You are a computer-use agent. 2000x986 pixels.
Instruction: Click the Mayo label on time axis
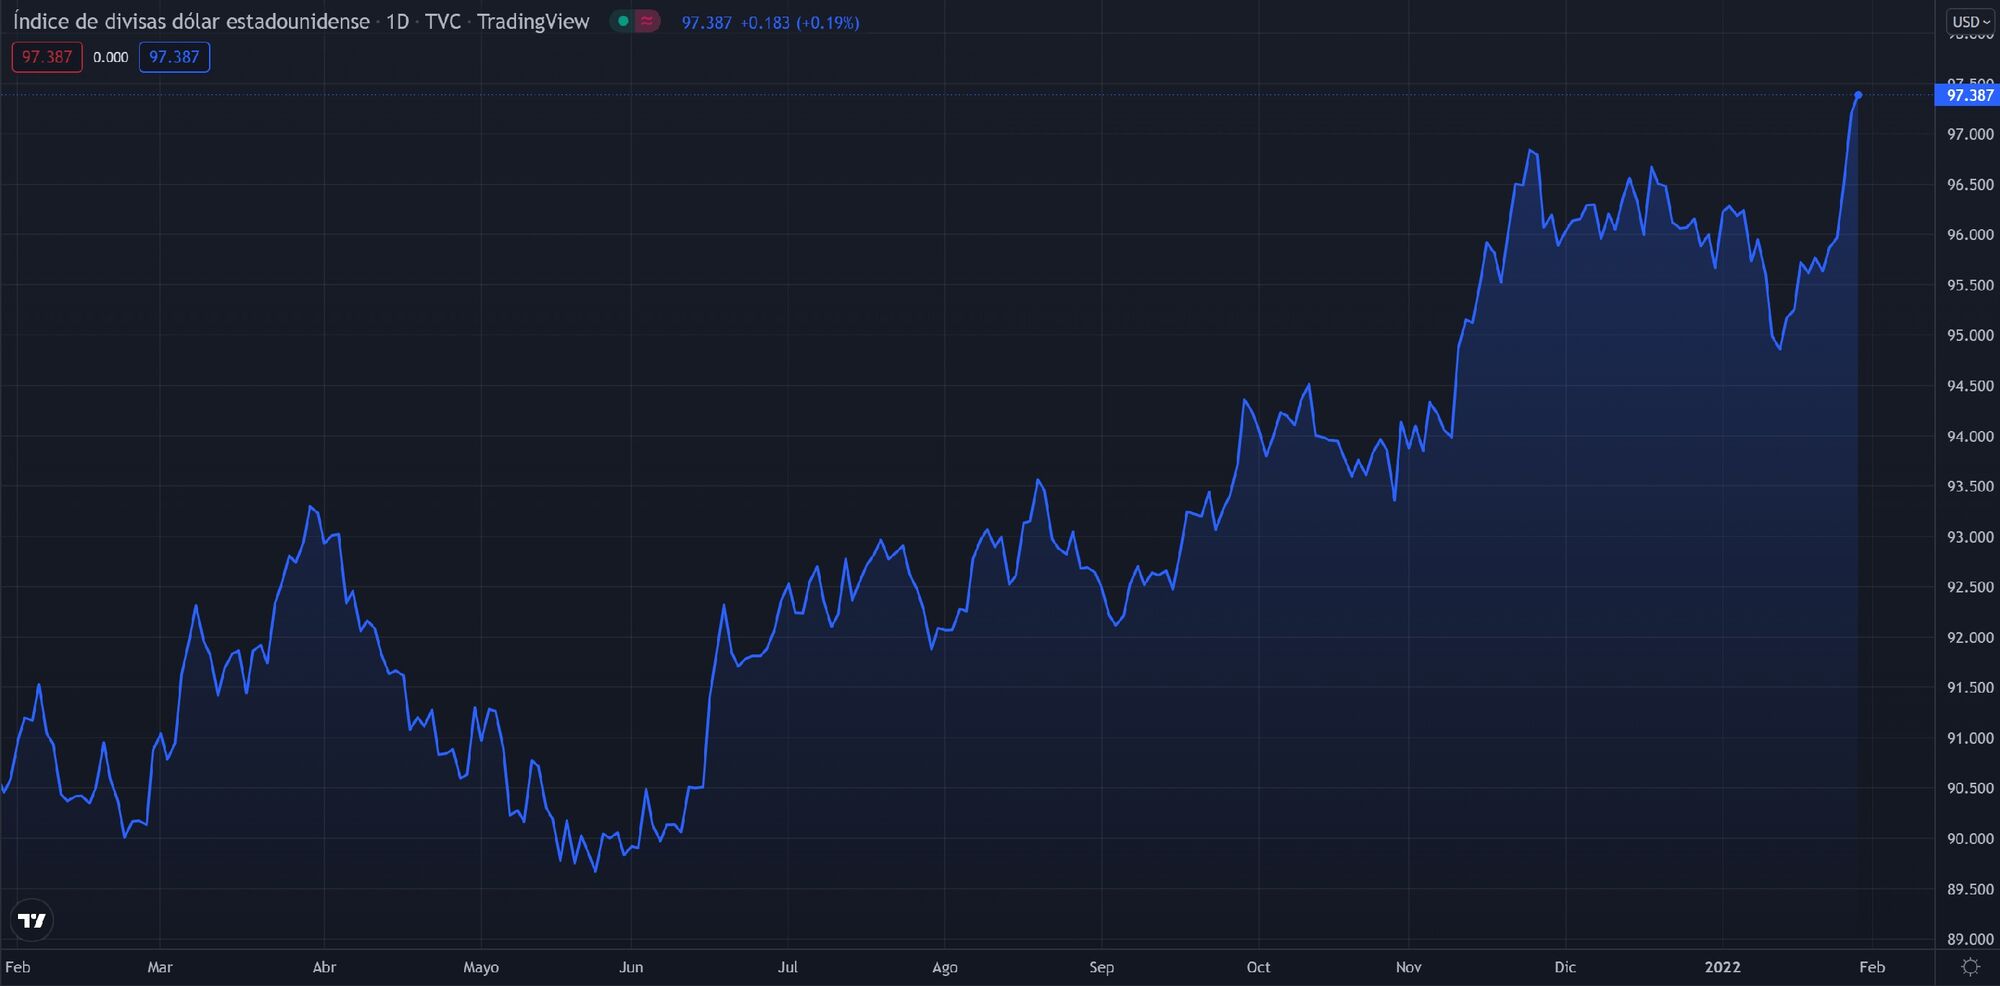[x=481, y=968]
